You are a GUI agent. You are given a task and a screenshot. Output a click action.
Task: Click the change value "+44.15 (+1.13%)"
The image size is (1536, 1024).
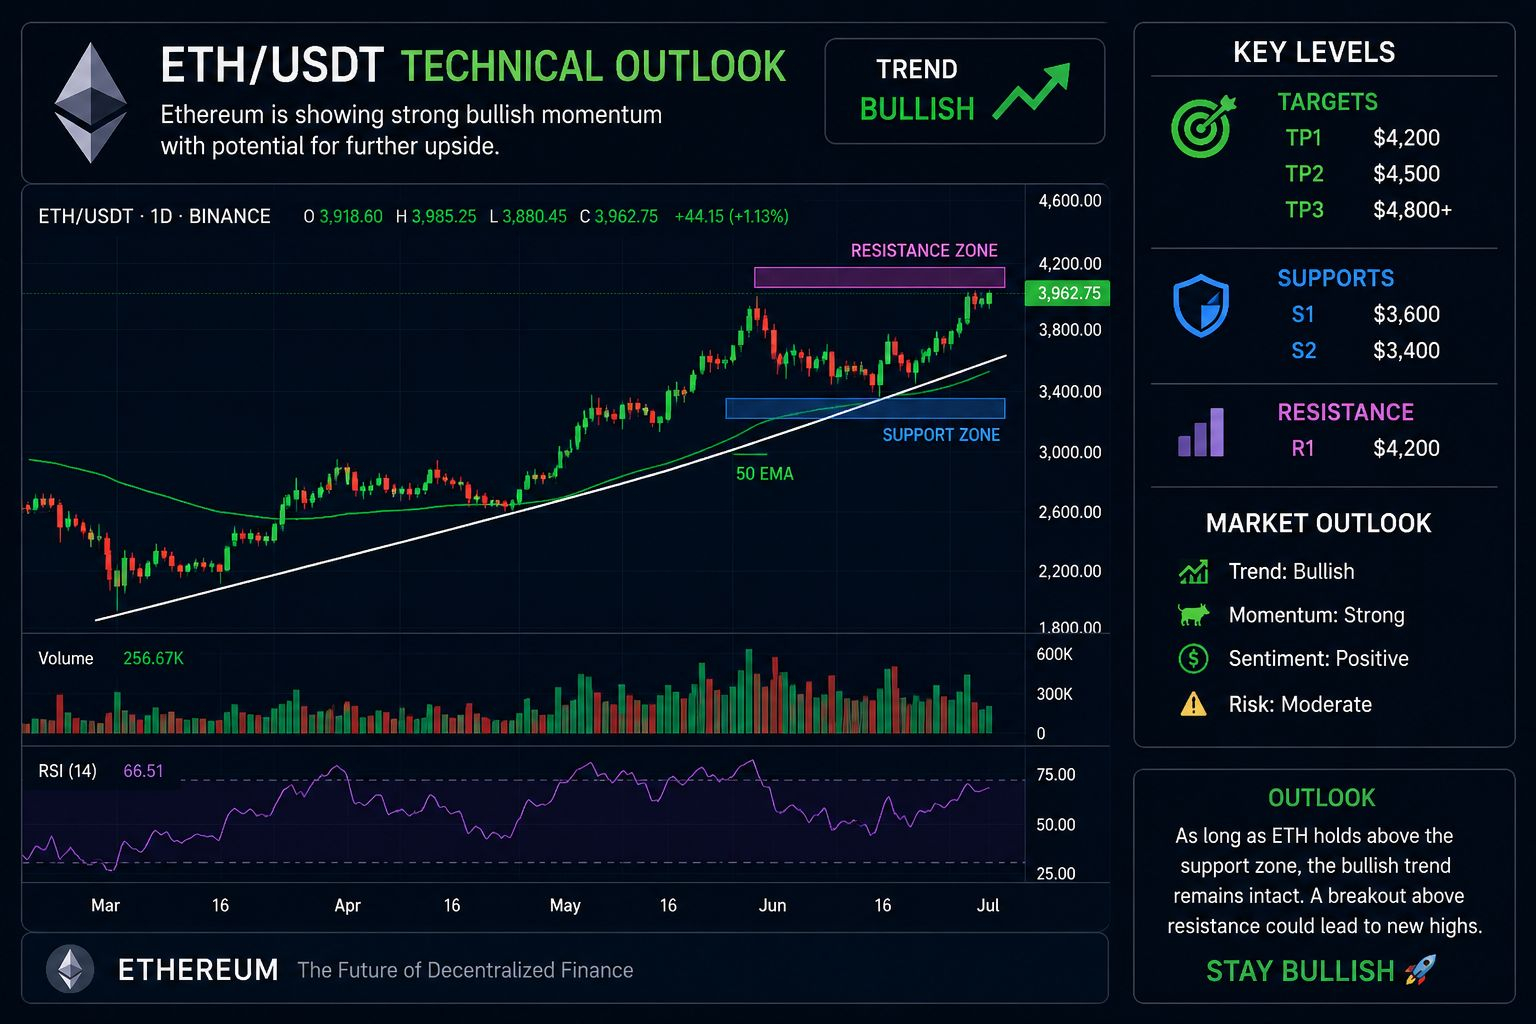732,216
